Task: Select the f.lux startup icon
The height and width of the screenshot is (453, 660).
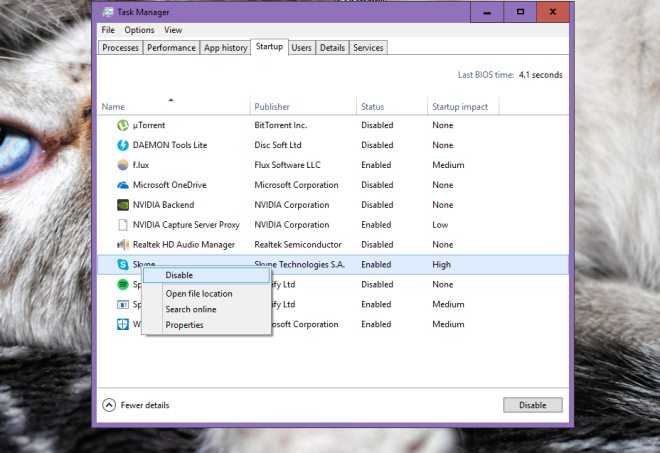Action: pyautogui.click(x=122, y=165)
